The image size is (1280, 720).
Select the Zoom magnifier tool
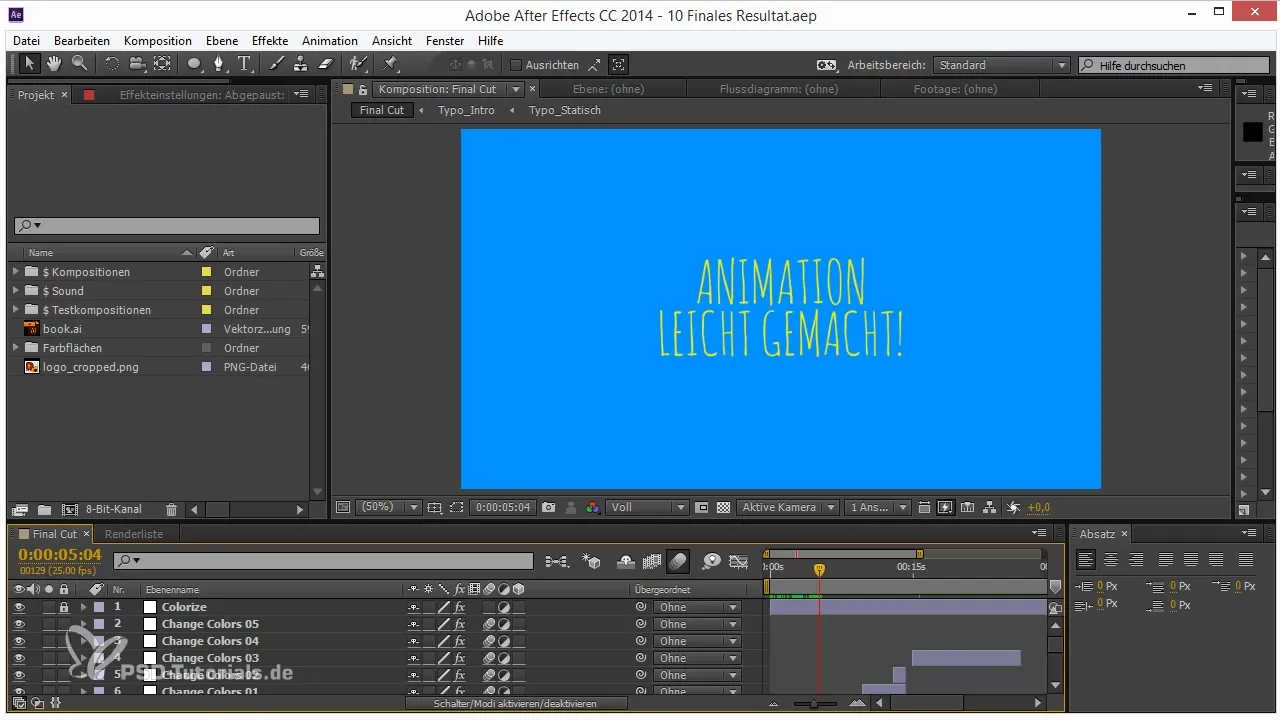pos(78,64)
